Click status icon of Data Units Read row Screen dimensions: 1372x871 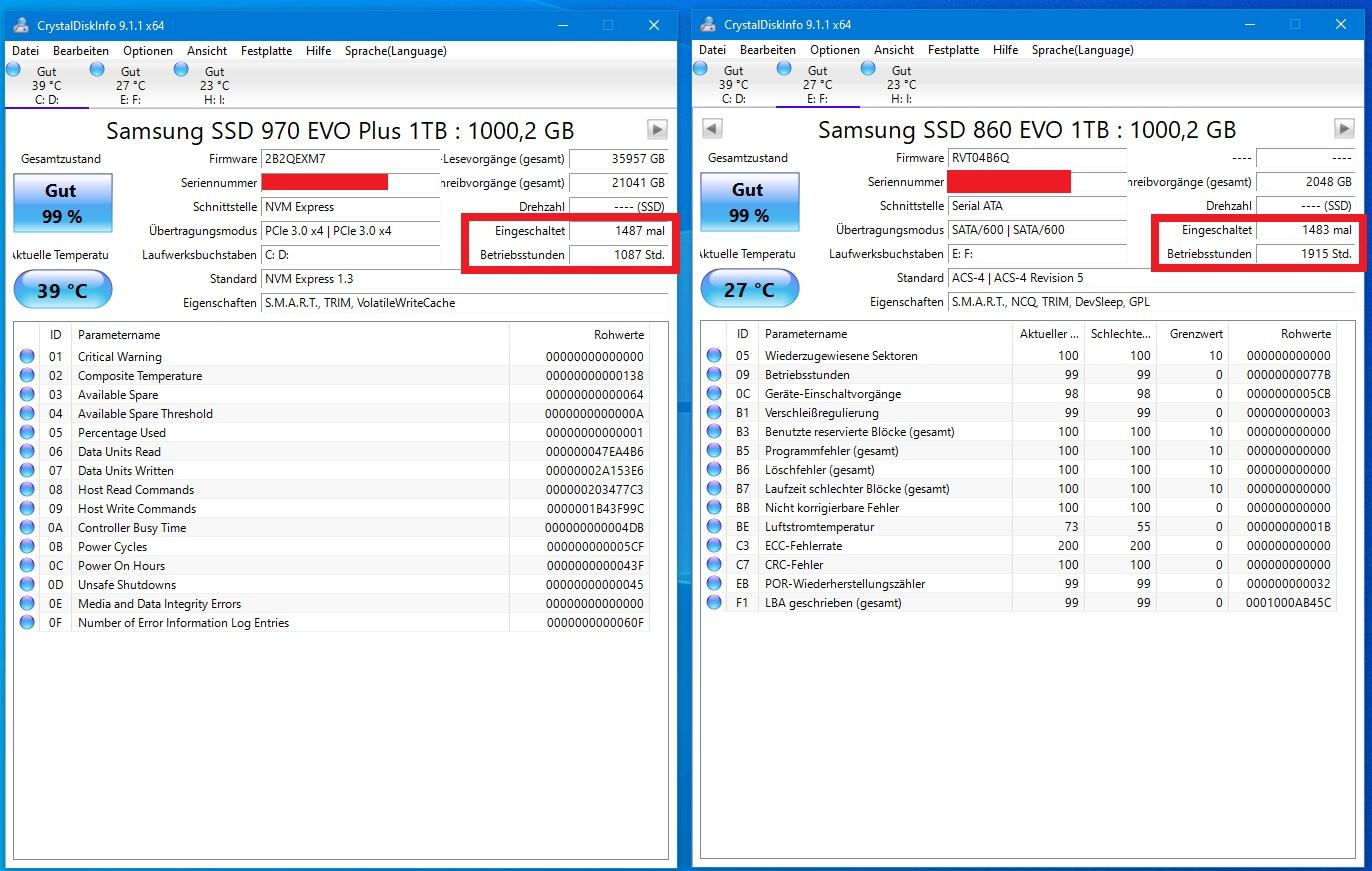[27, 452]
